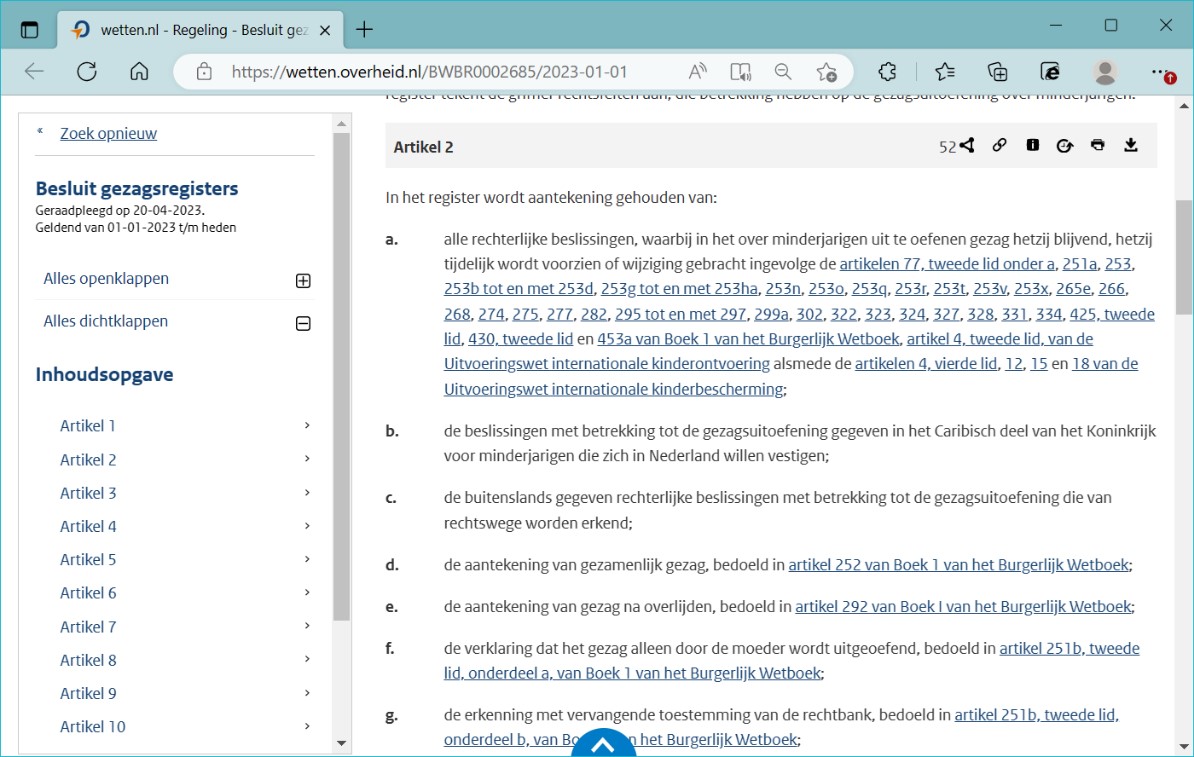Viewport: 1194px width, 757px height.
Task: Go to Artikel 9 in Inhoudsopgave
Action: (88, 693)
